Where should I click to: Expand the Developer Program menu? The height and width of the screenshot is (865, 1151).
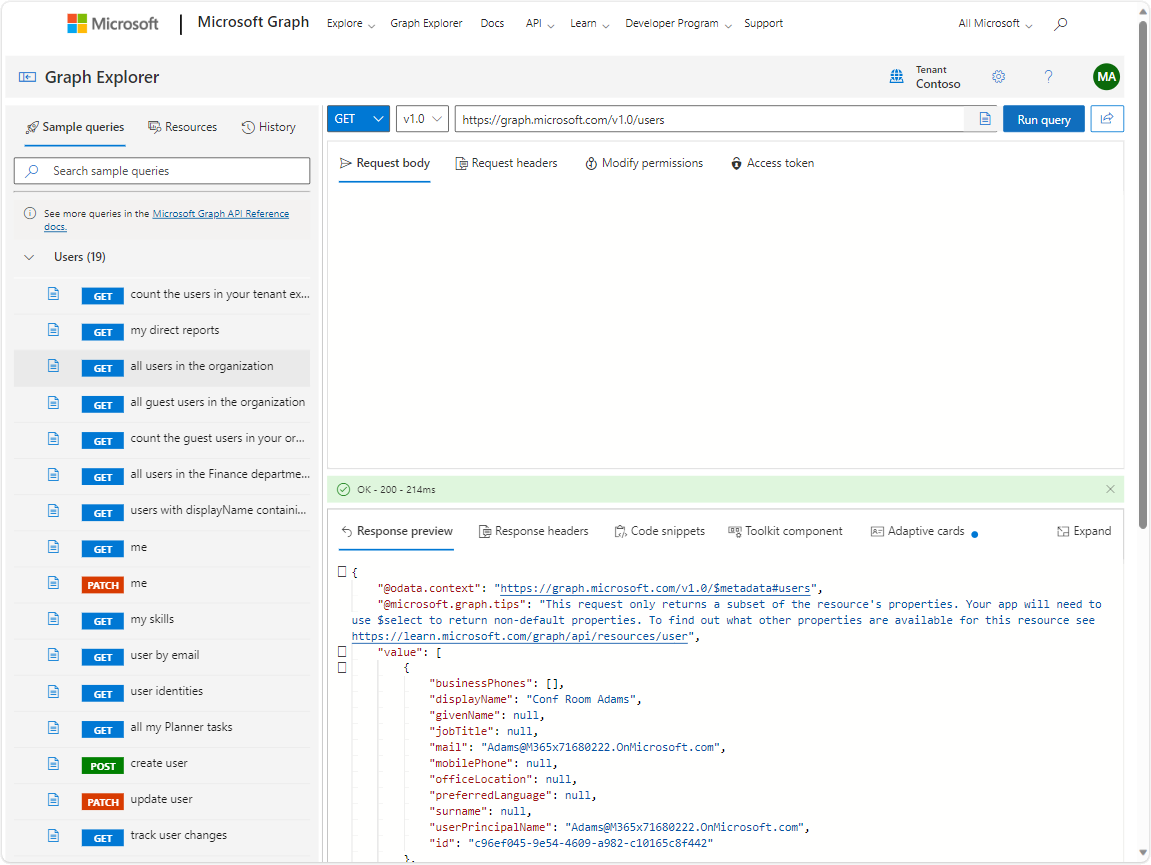click(x=678, y=23)
